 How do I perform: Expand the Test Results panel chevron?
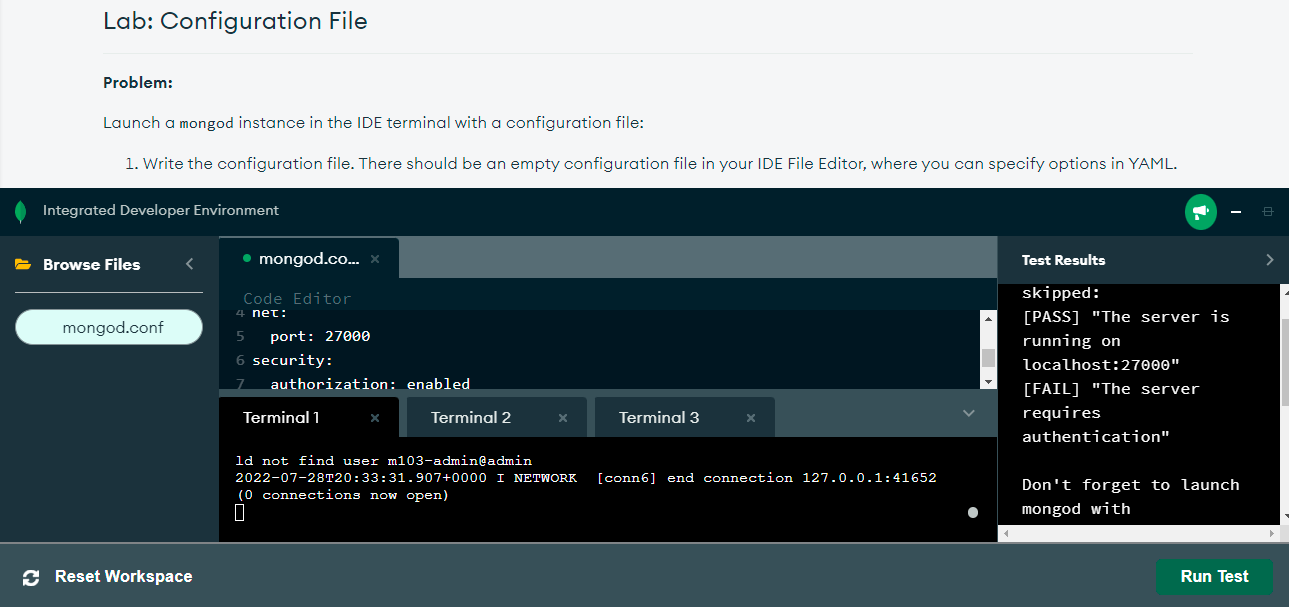(x=1269, y=260)
